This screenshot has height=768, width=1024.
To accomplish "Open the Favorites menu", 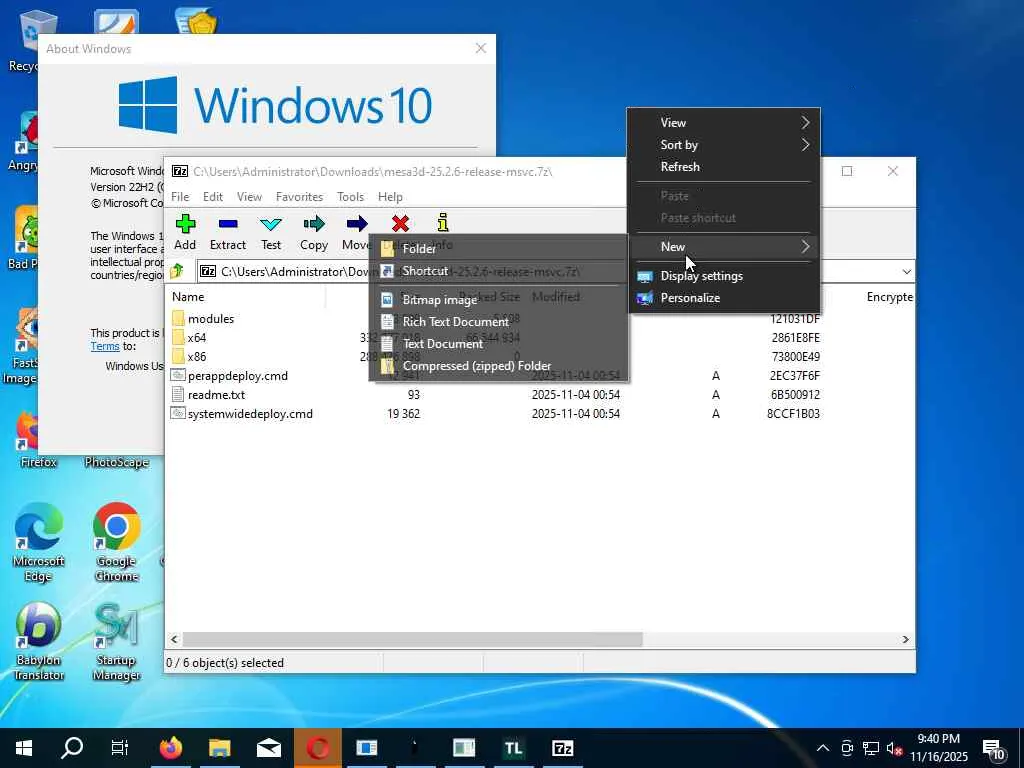I will point(299,197).
